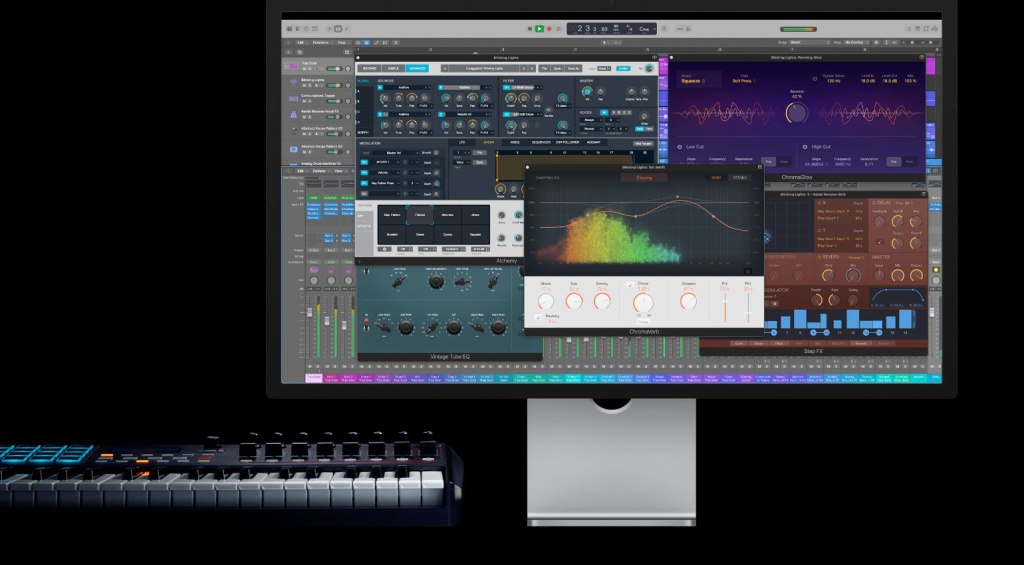Select the GLOBAL source tab in Alchemy
Screen dimensions: 1024x565
pyautogui.click(x=364, y=80)
